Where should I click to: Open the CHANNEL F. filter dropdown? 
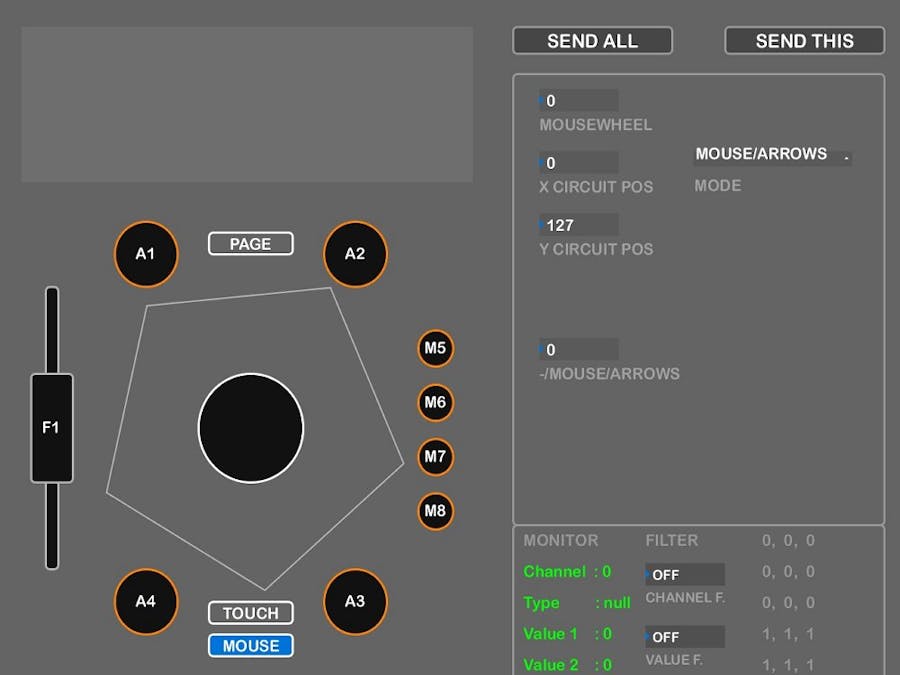point(685,574)
